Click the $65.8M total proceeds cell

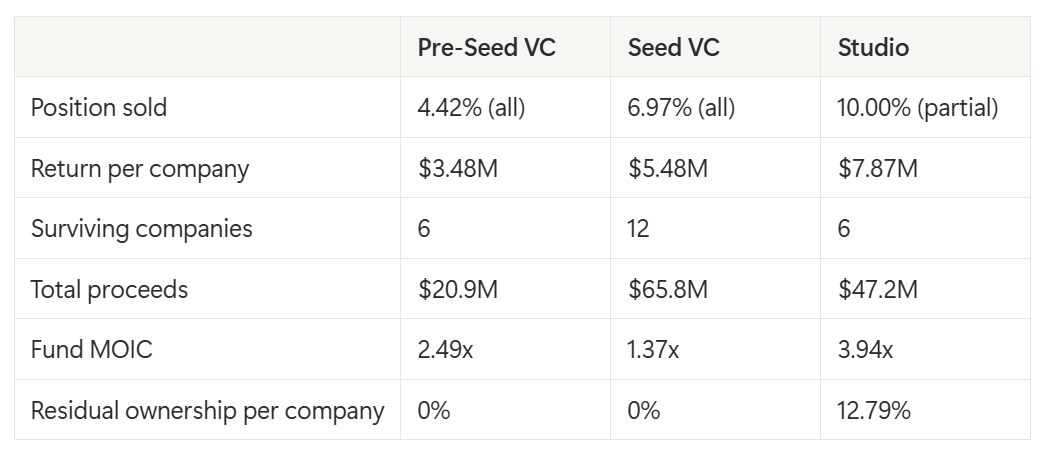click(x=668, y=289)
